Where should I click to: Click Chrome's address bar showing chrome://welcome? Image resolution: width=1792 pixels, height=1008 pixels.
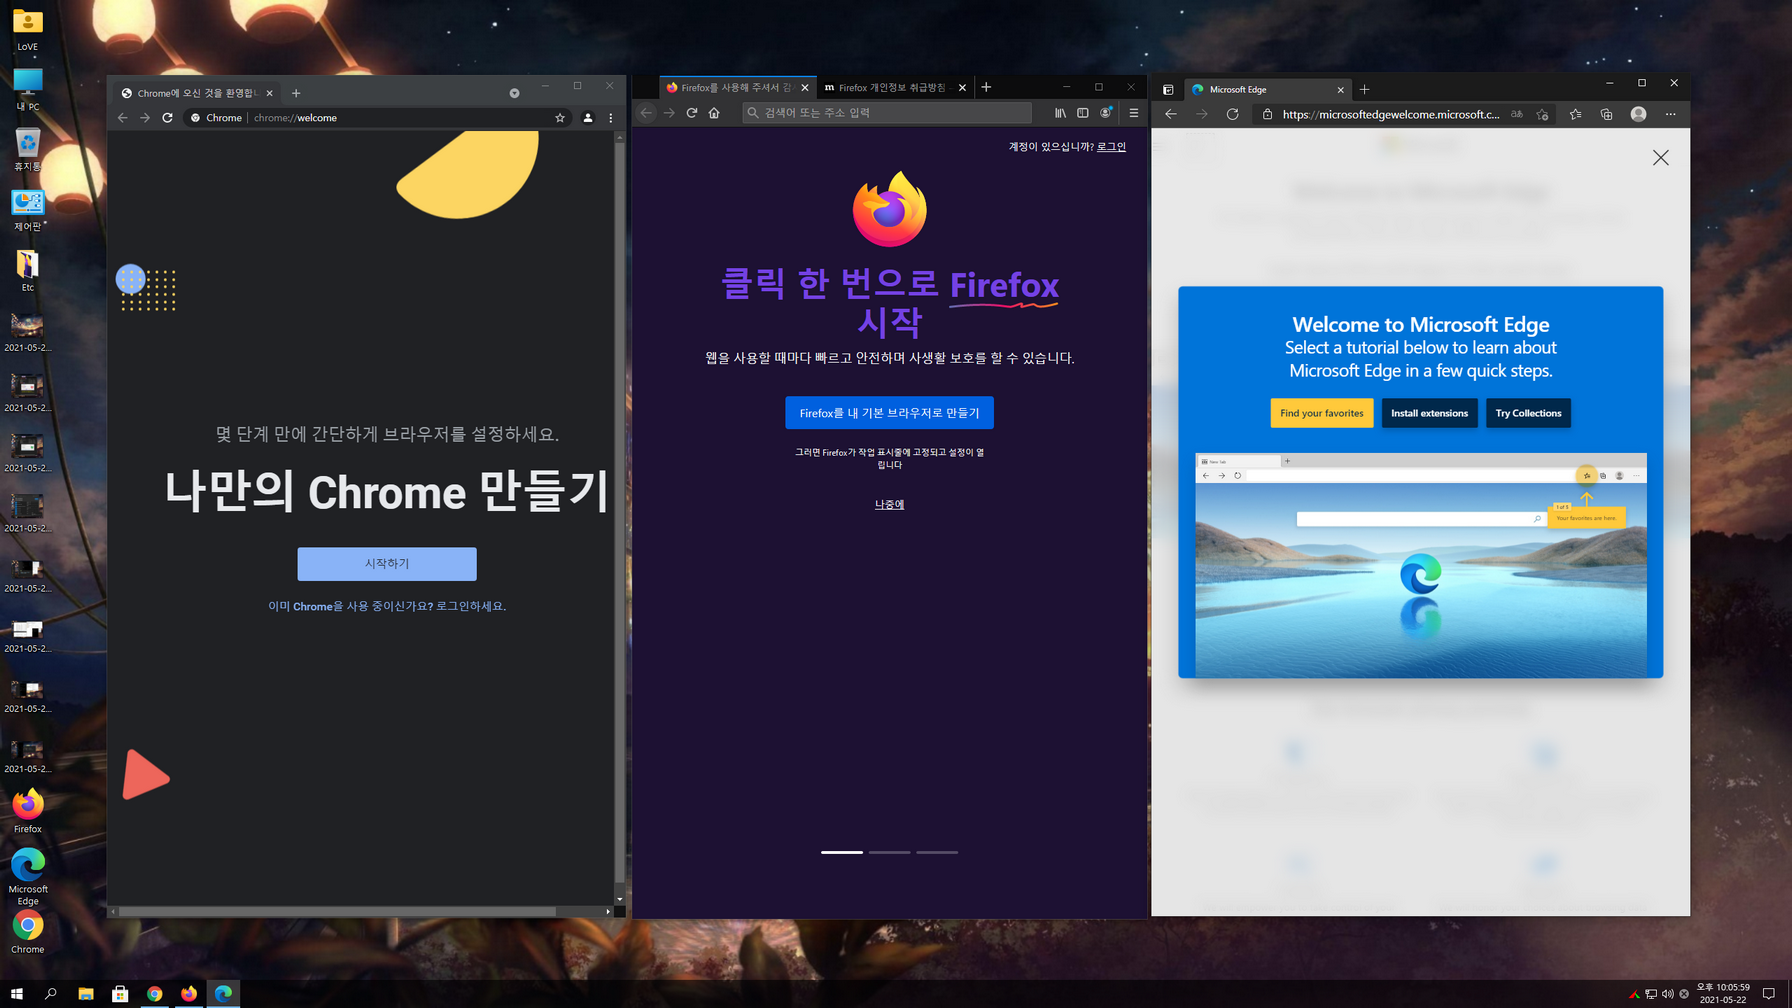(377, 118)
